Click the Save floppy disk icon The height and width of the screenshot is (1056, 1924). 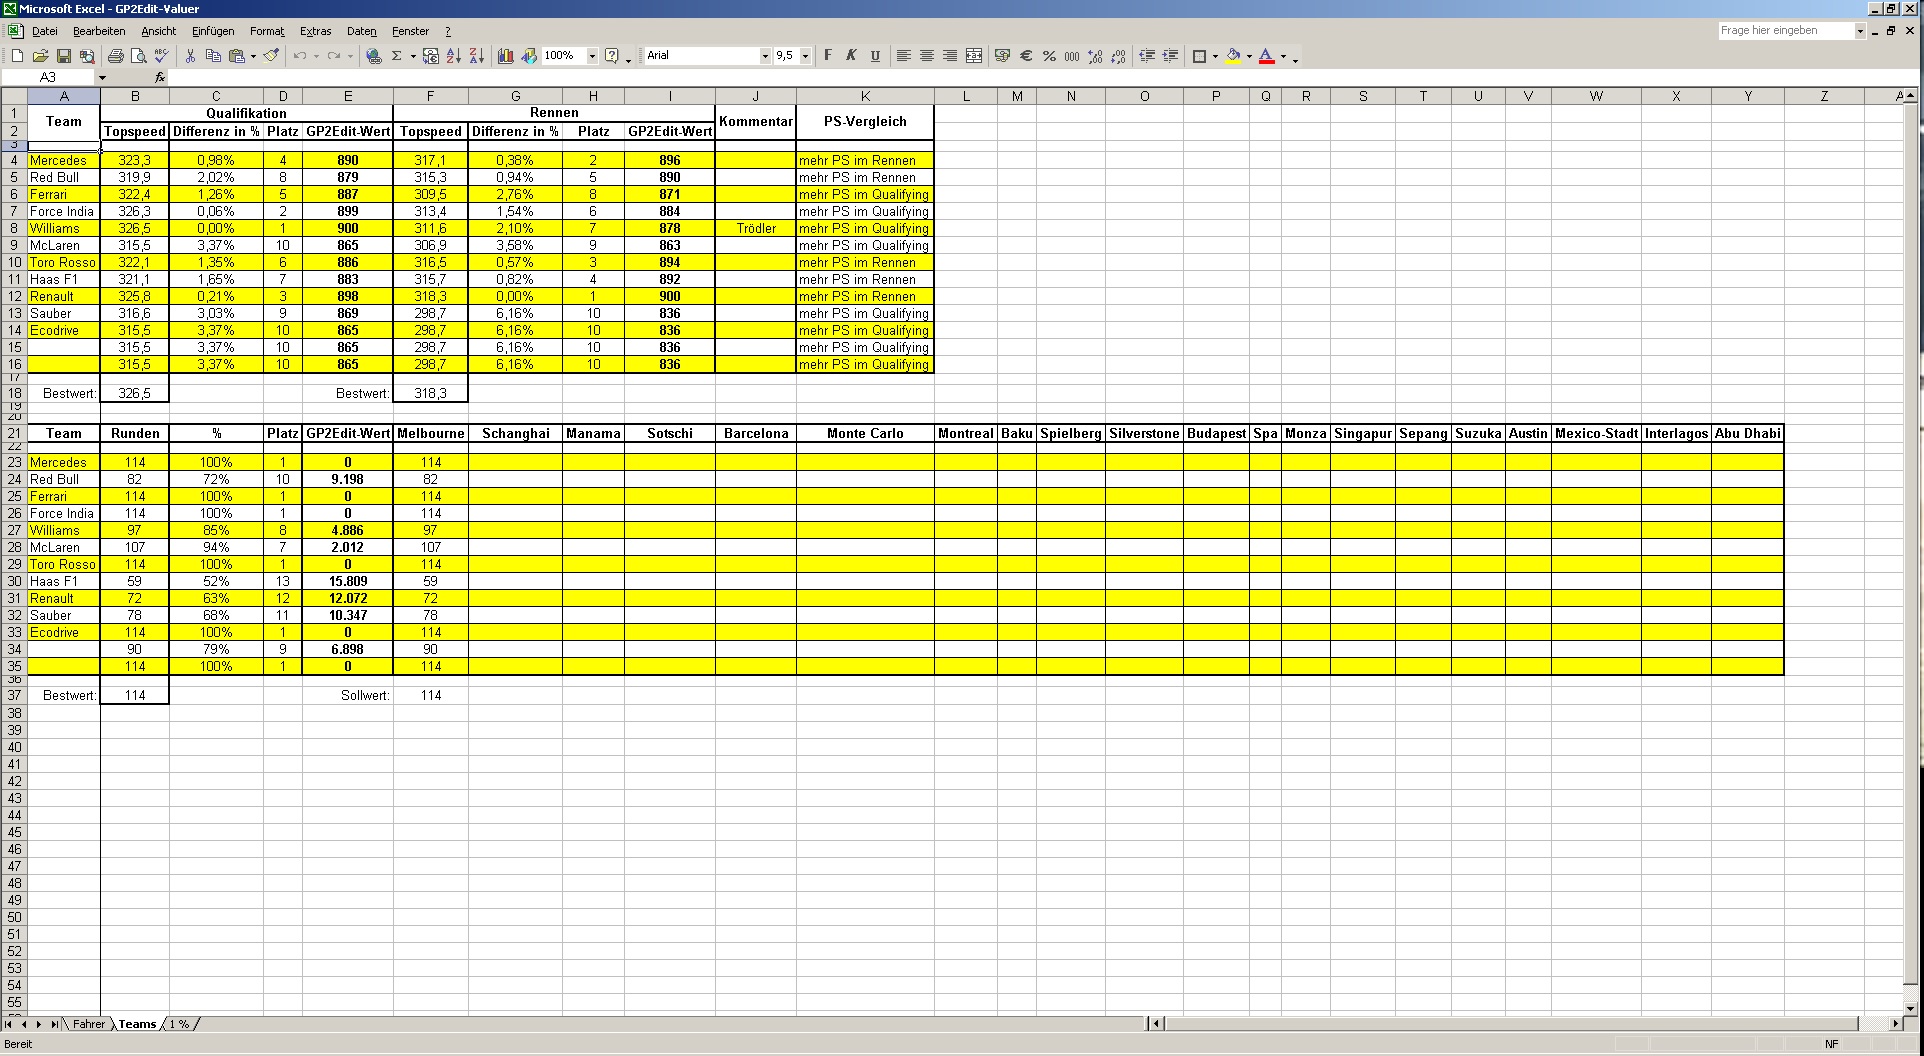tap(64, 56)
